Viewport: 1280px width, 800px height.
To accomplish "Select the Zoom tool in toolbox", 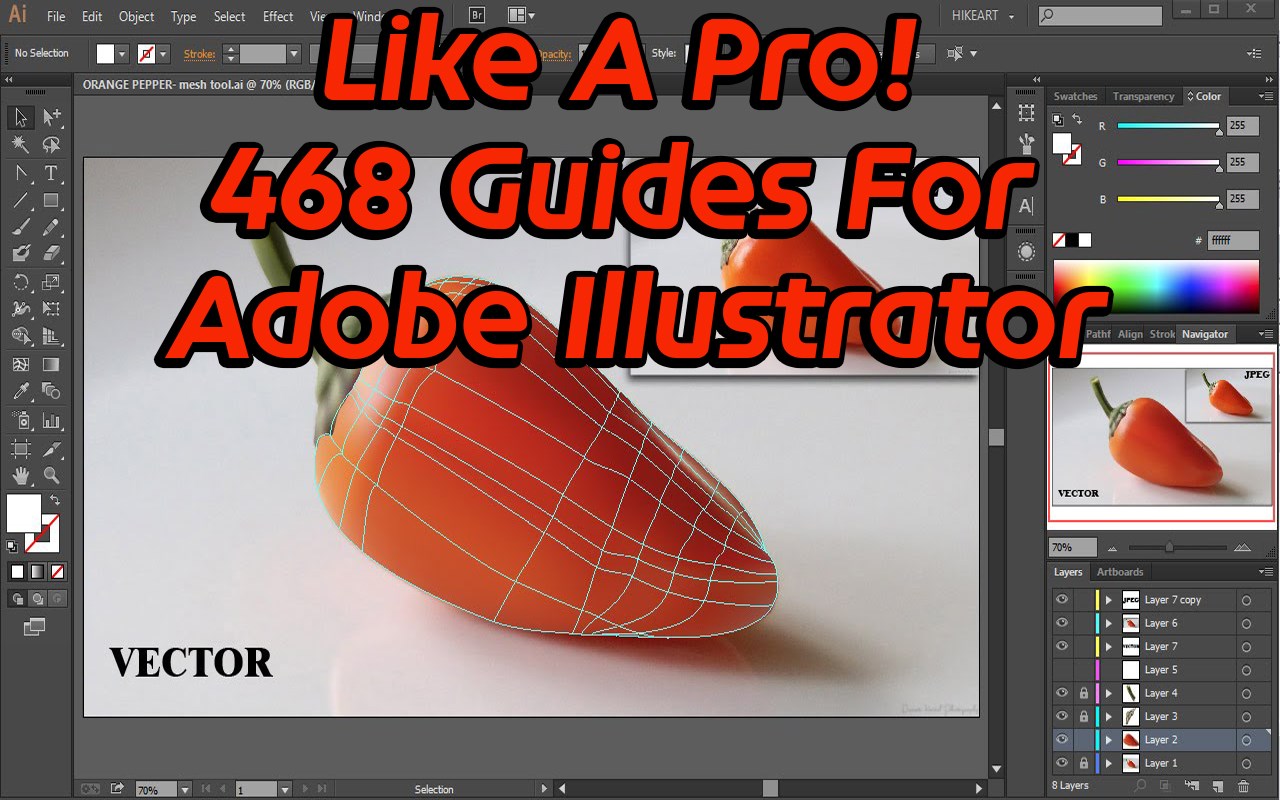I will click(x=51, y=475).
